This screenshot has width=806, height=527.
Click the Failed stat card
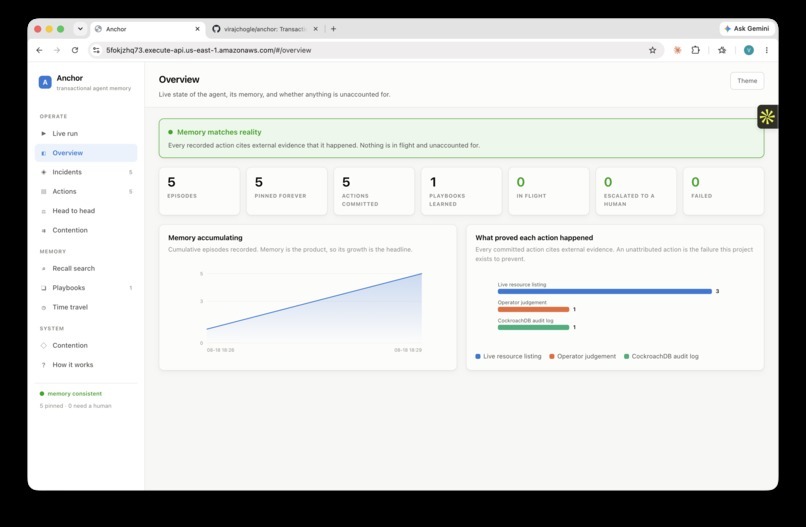click(x=724, y=191)
